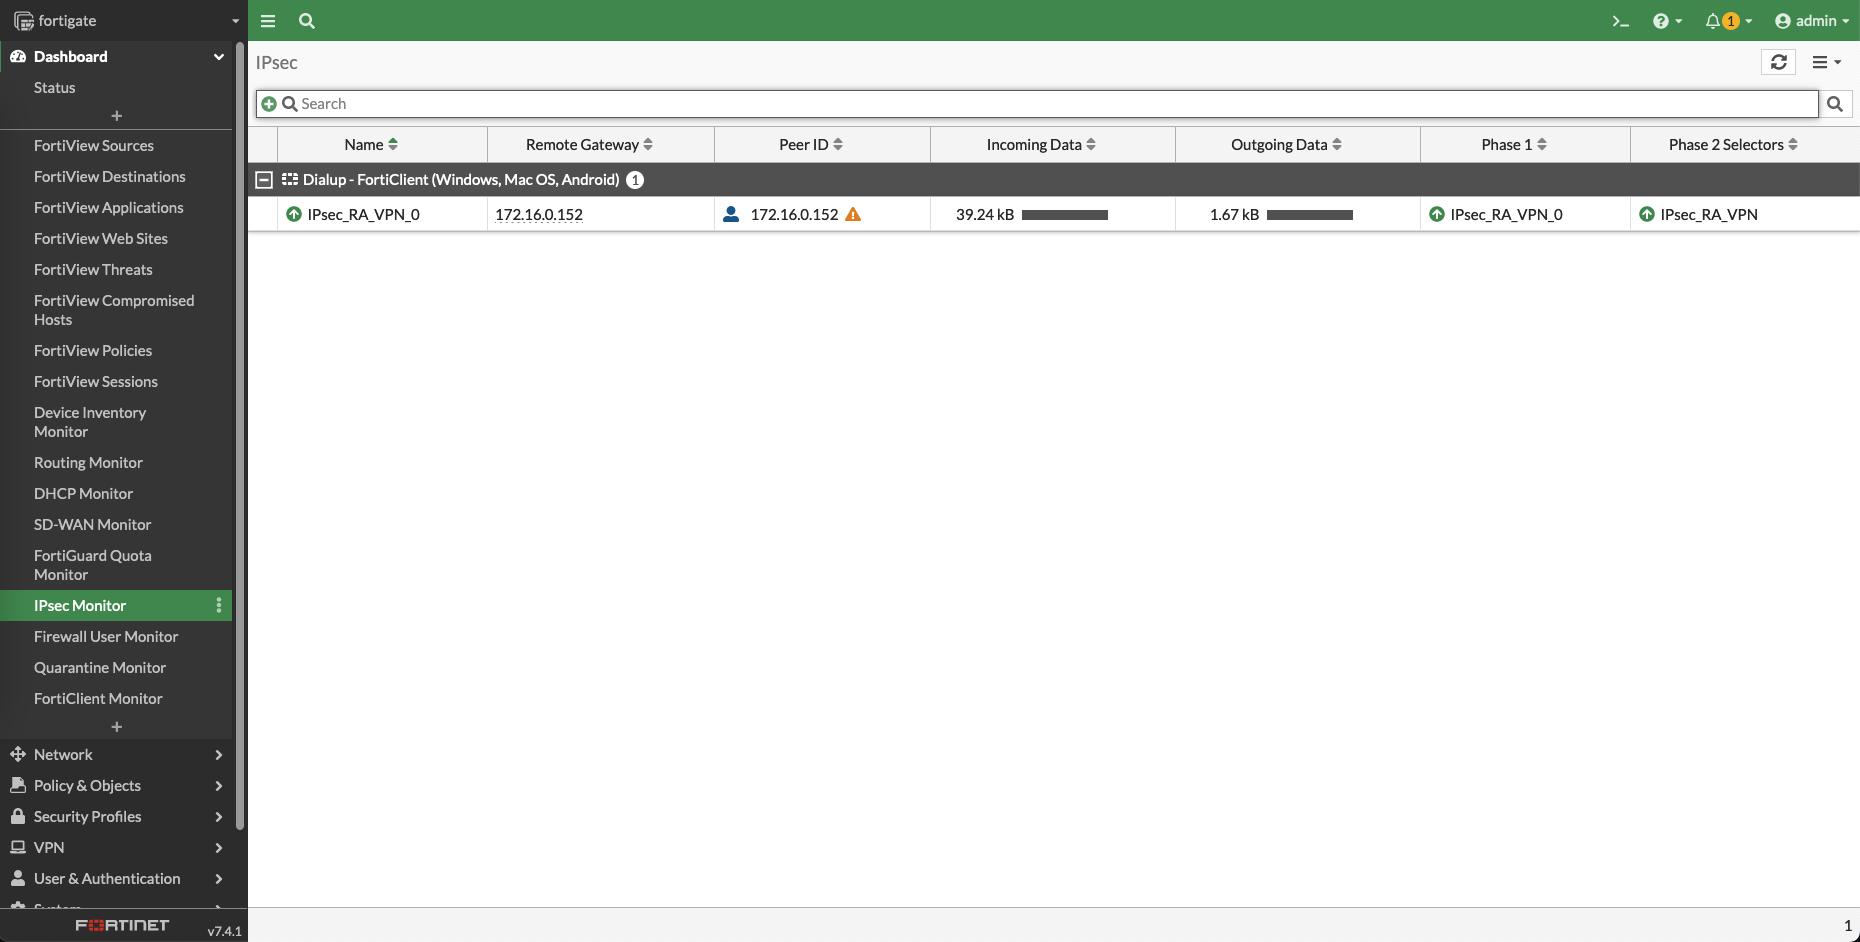The width and height of the screenshot is (1860, 942).
Task: Click the add filter plus icon in search
Action: [x=269, y=104]
